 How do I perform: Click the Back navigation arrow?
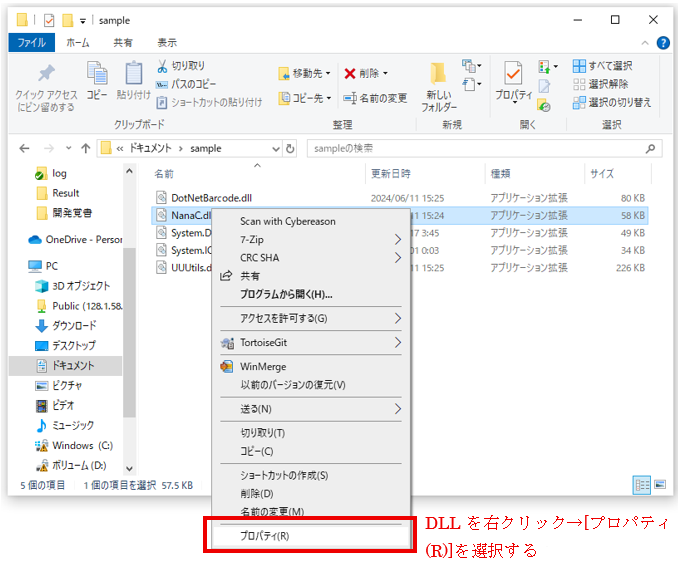24,149
